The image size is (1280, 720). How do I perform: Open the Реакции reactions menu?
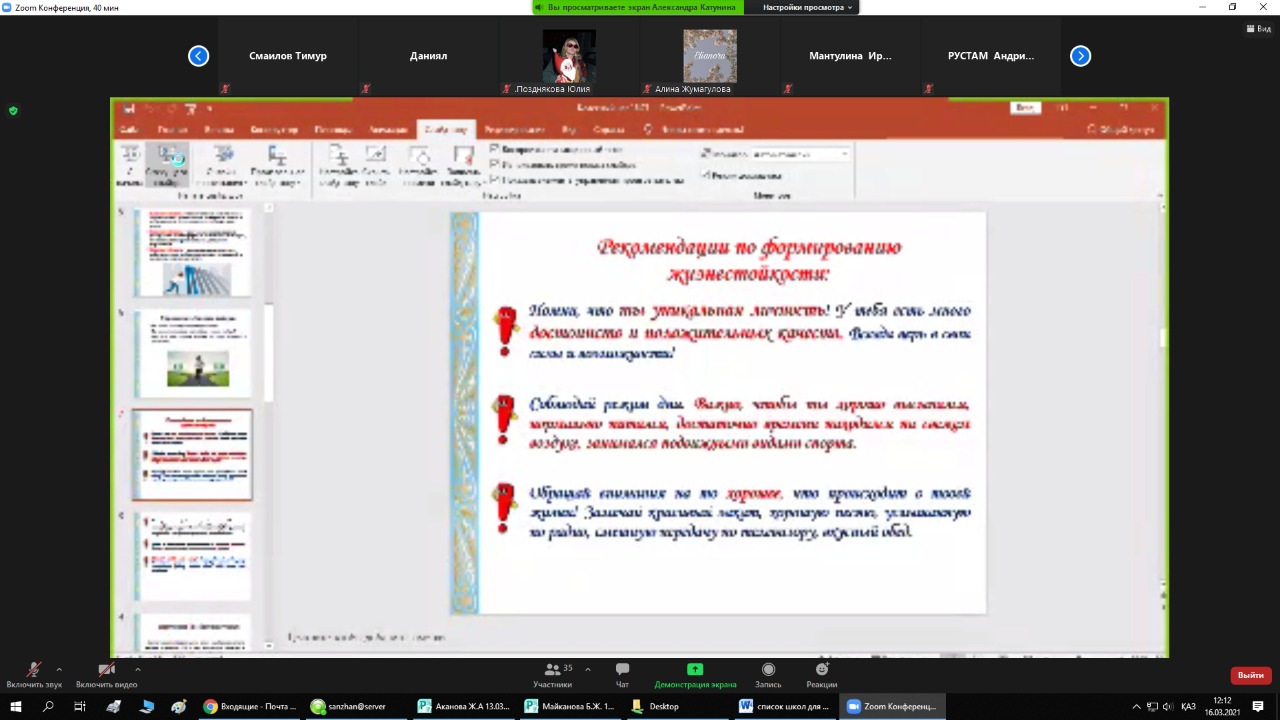click(x=822, y=675)
